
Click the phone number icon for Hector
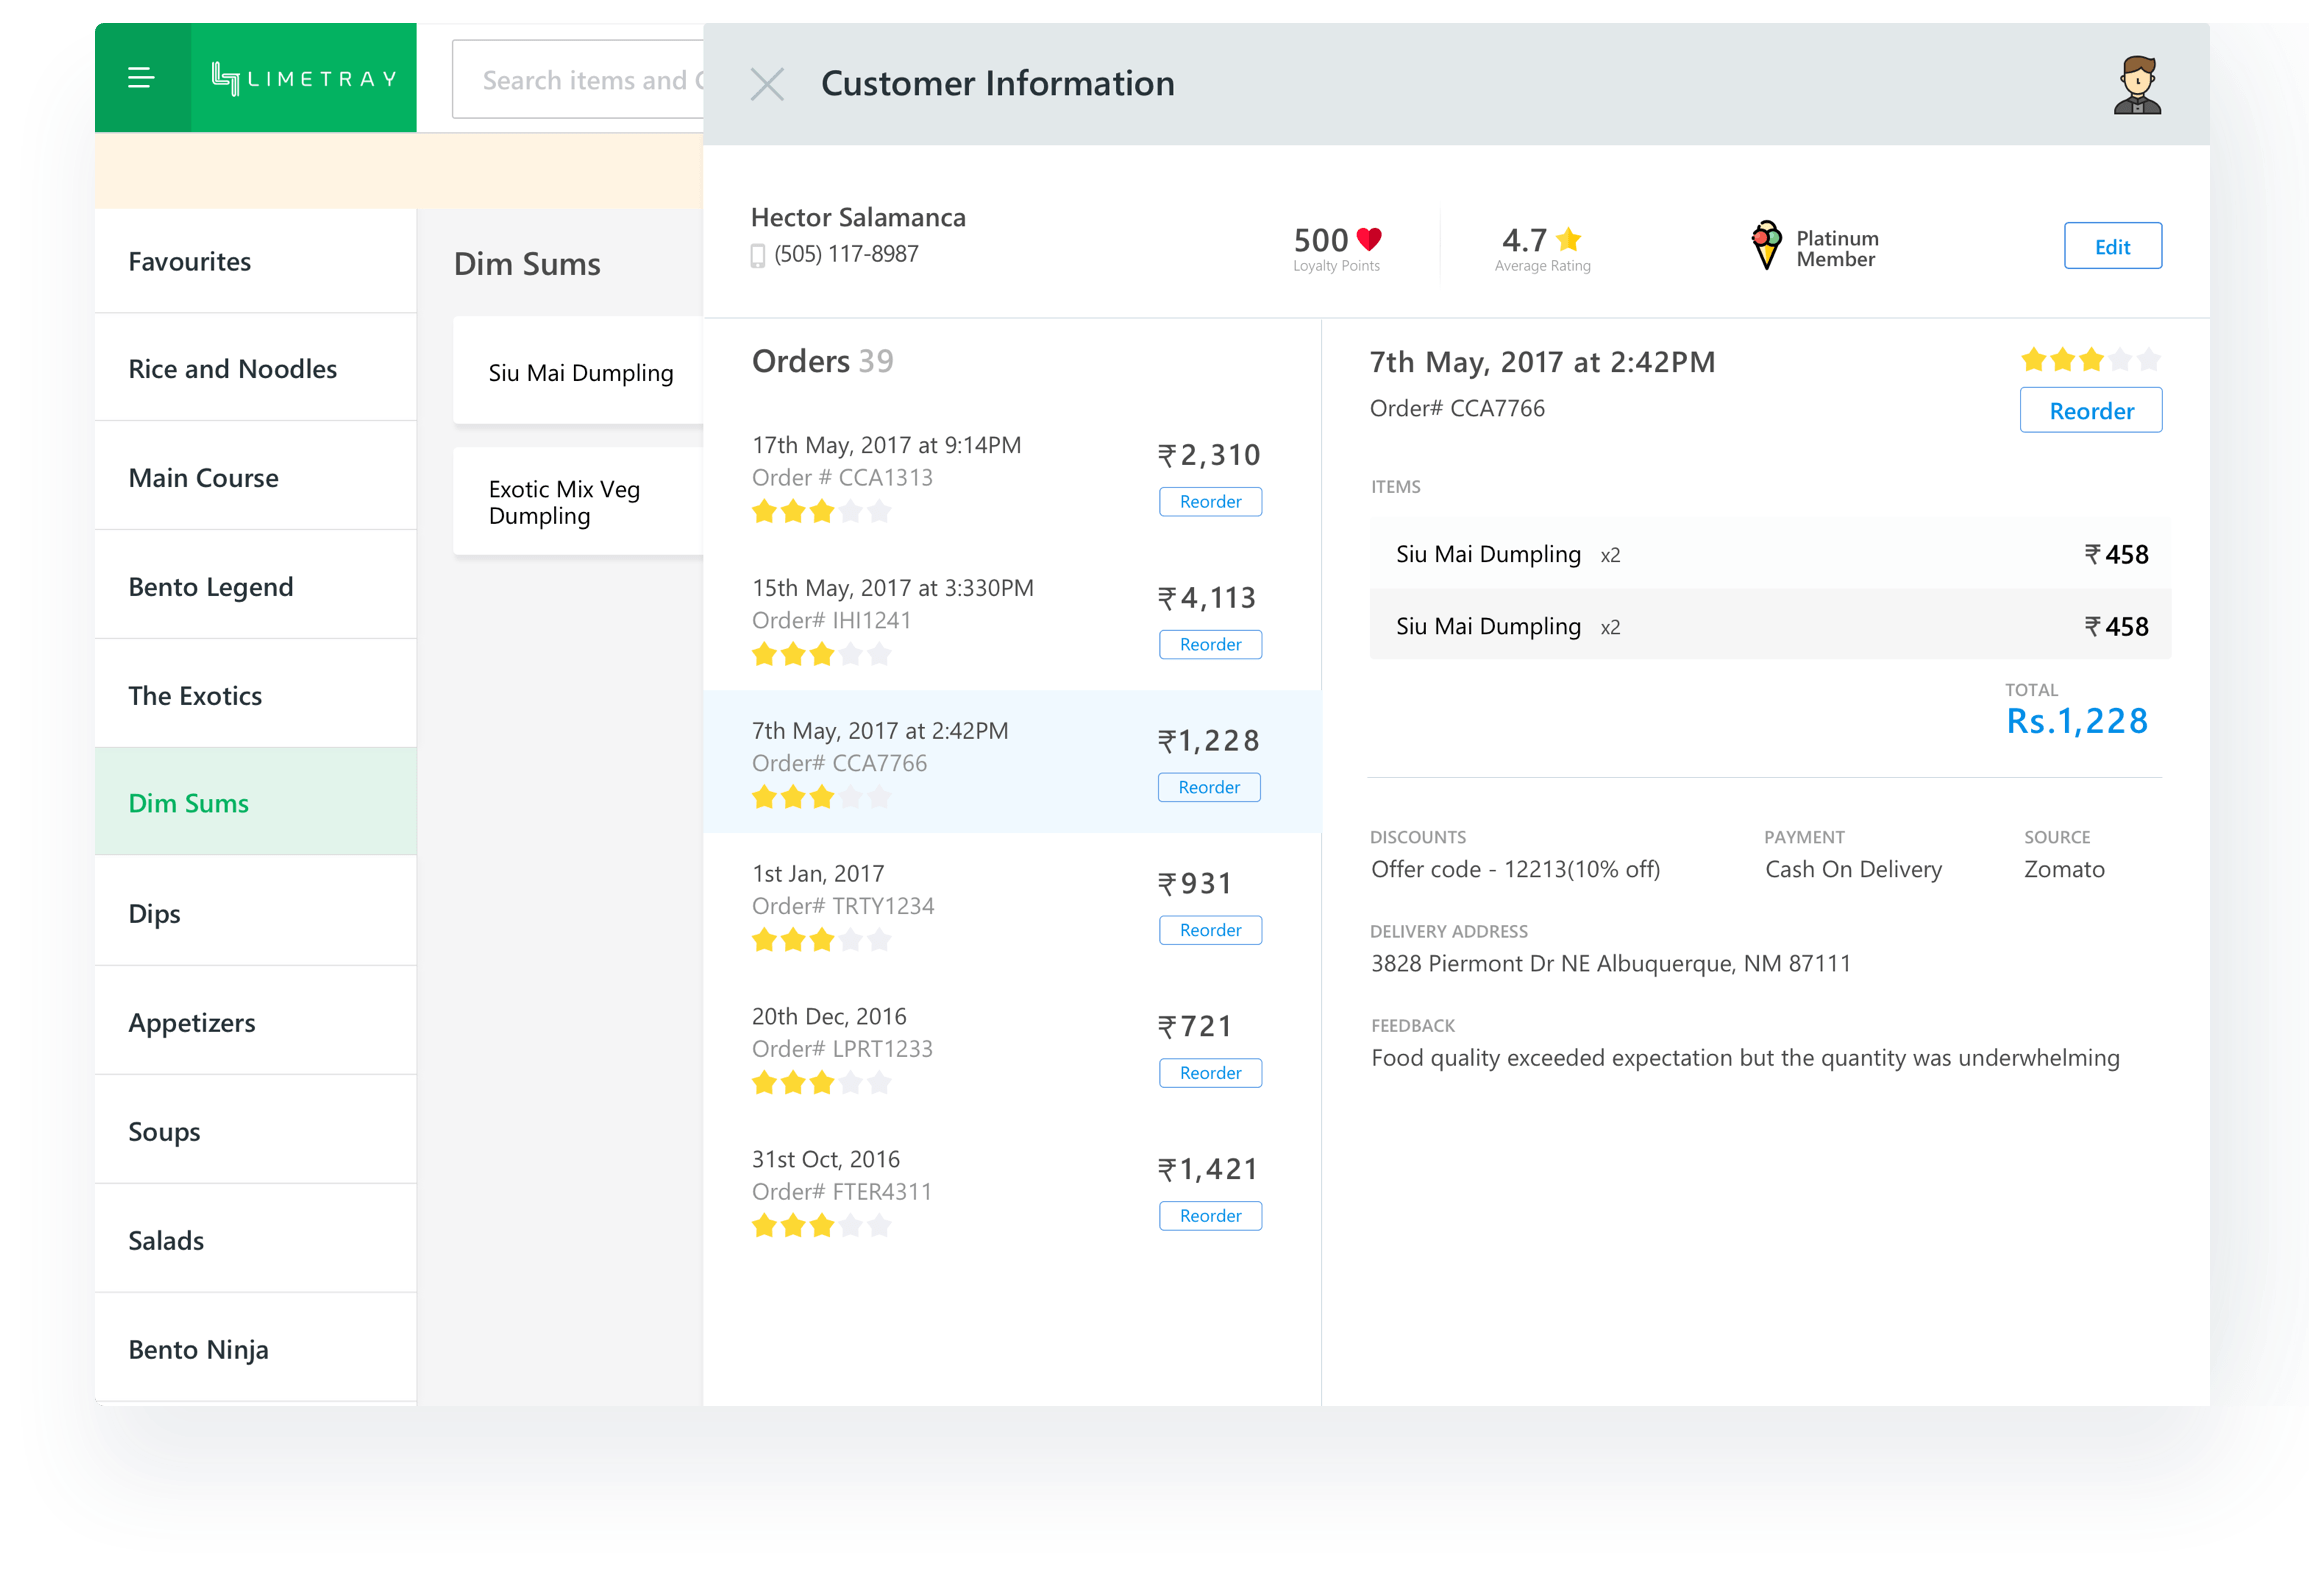pyautogui.click(x=760, y=254)
